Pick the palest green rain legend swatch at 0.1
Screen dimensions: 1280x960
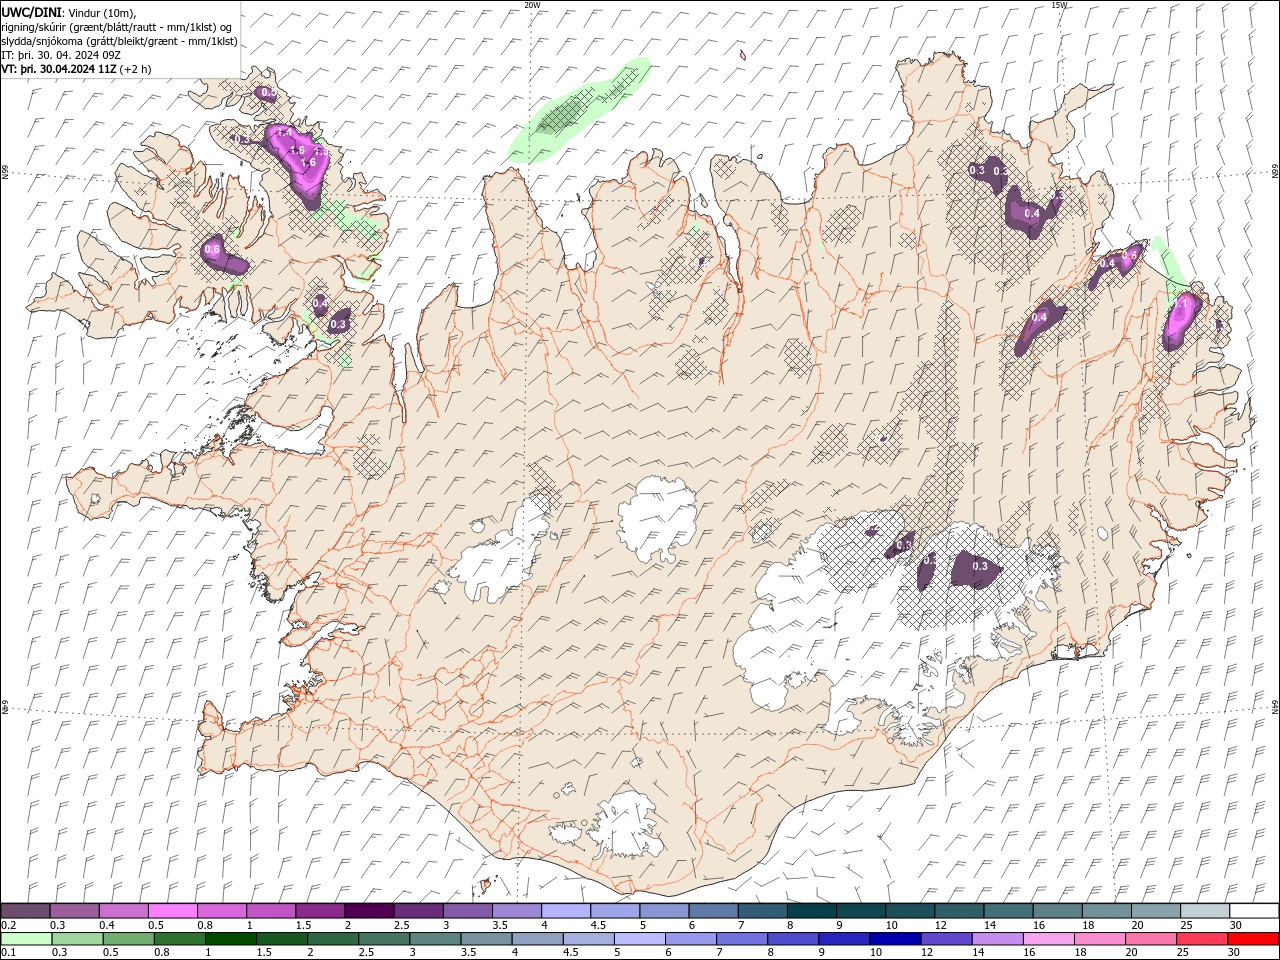pyautogui.click(x=26, y=939)
